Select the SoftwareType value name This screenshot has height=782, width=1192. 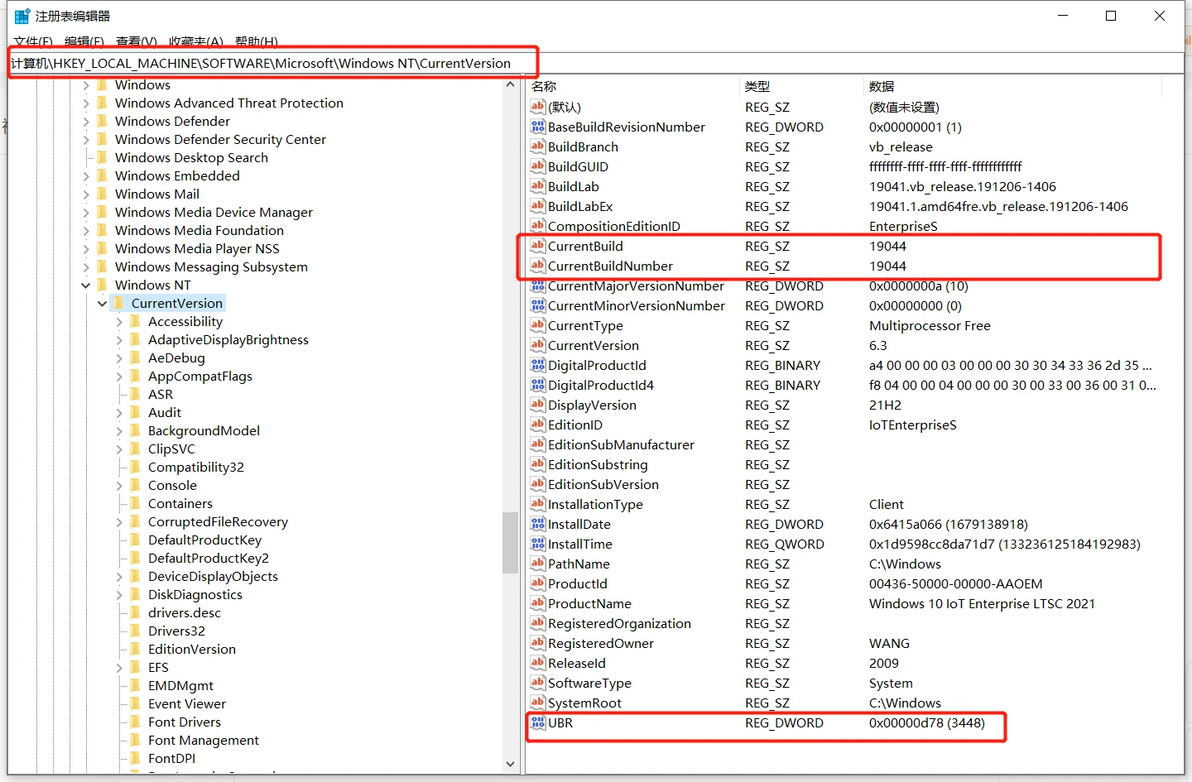(x=590, y=683)
